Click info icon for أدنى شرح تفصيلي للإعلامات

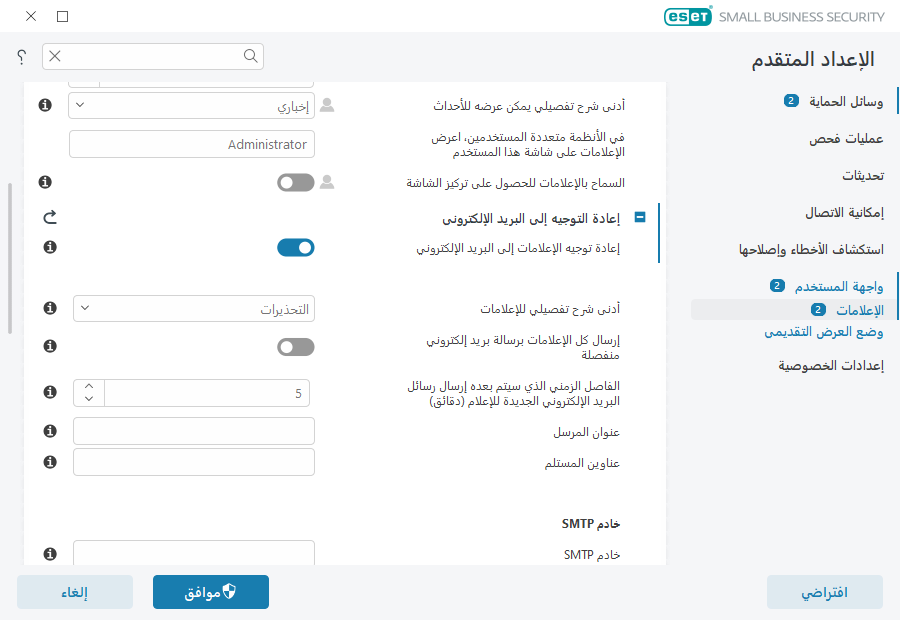[x=50, y=308]
